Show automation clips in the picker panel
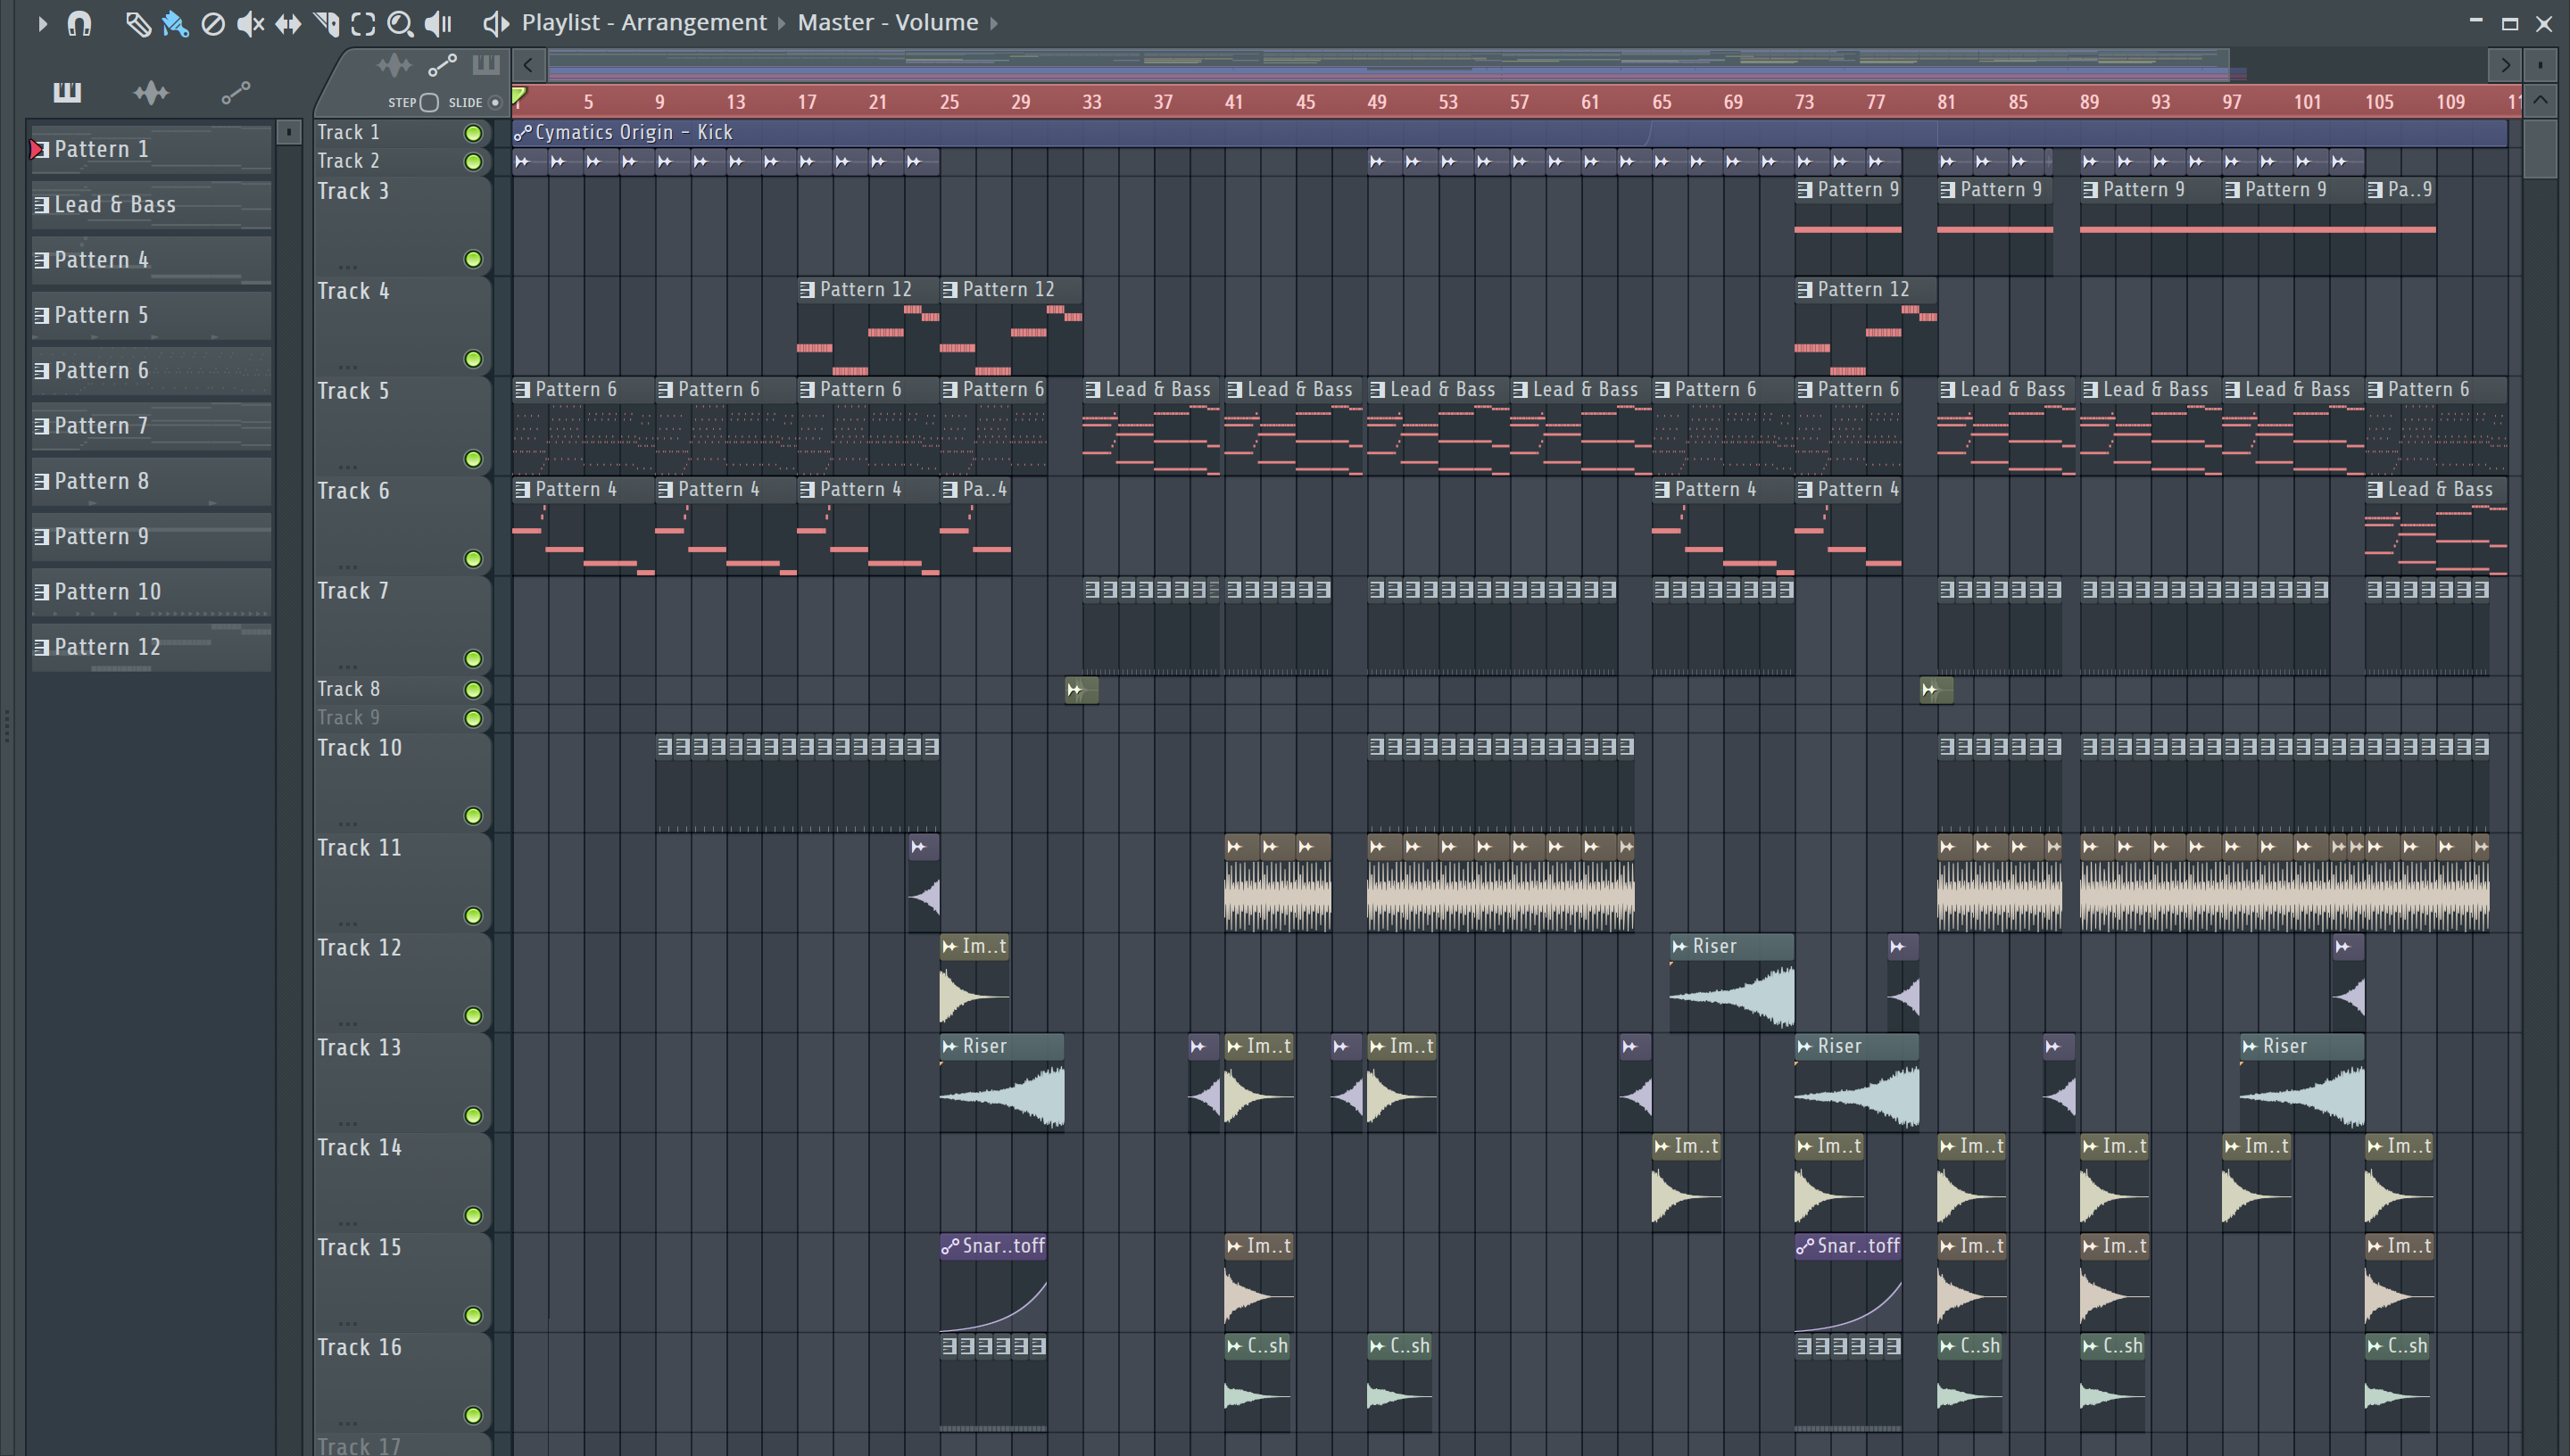 [x=235, y=92]
